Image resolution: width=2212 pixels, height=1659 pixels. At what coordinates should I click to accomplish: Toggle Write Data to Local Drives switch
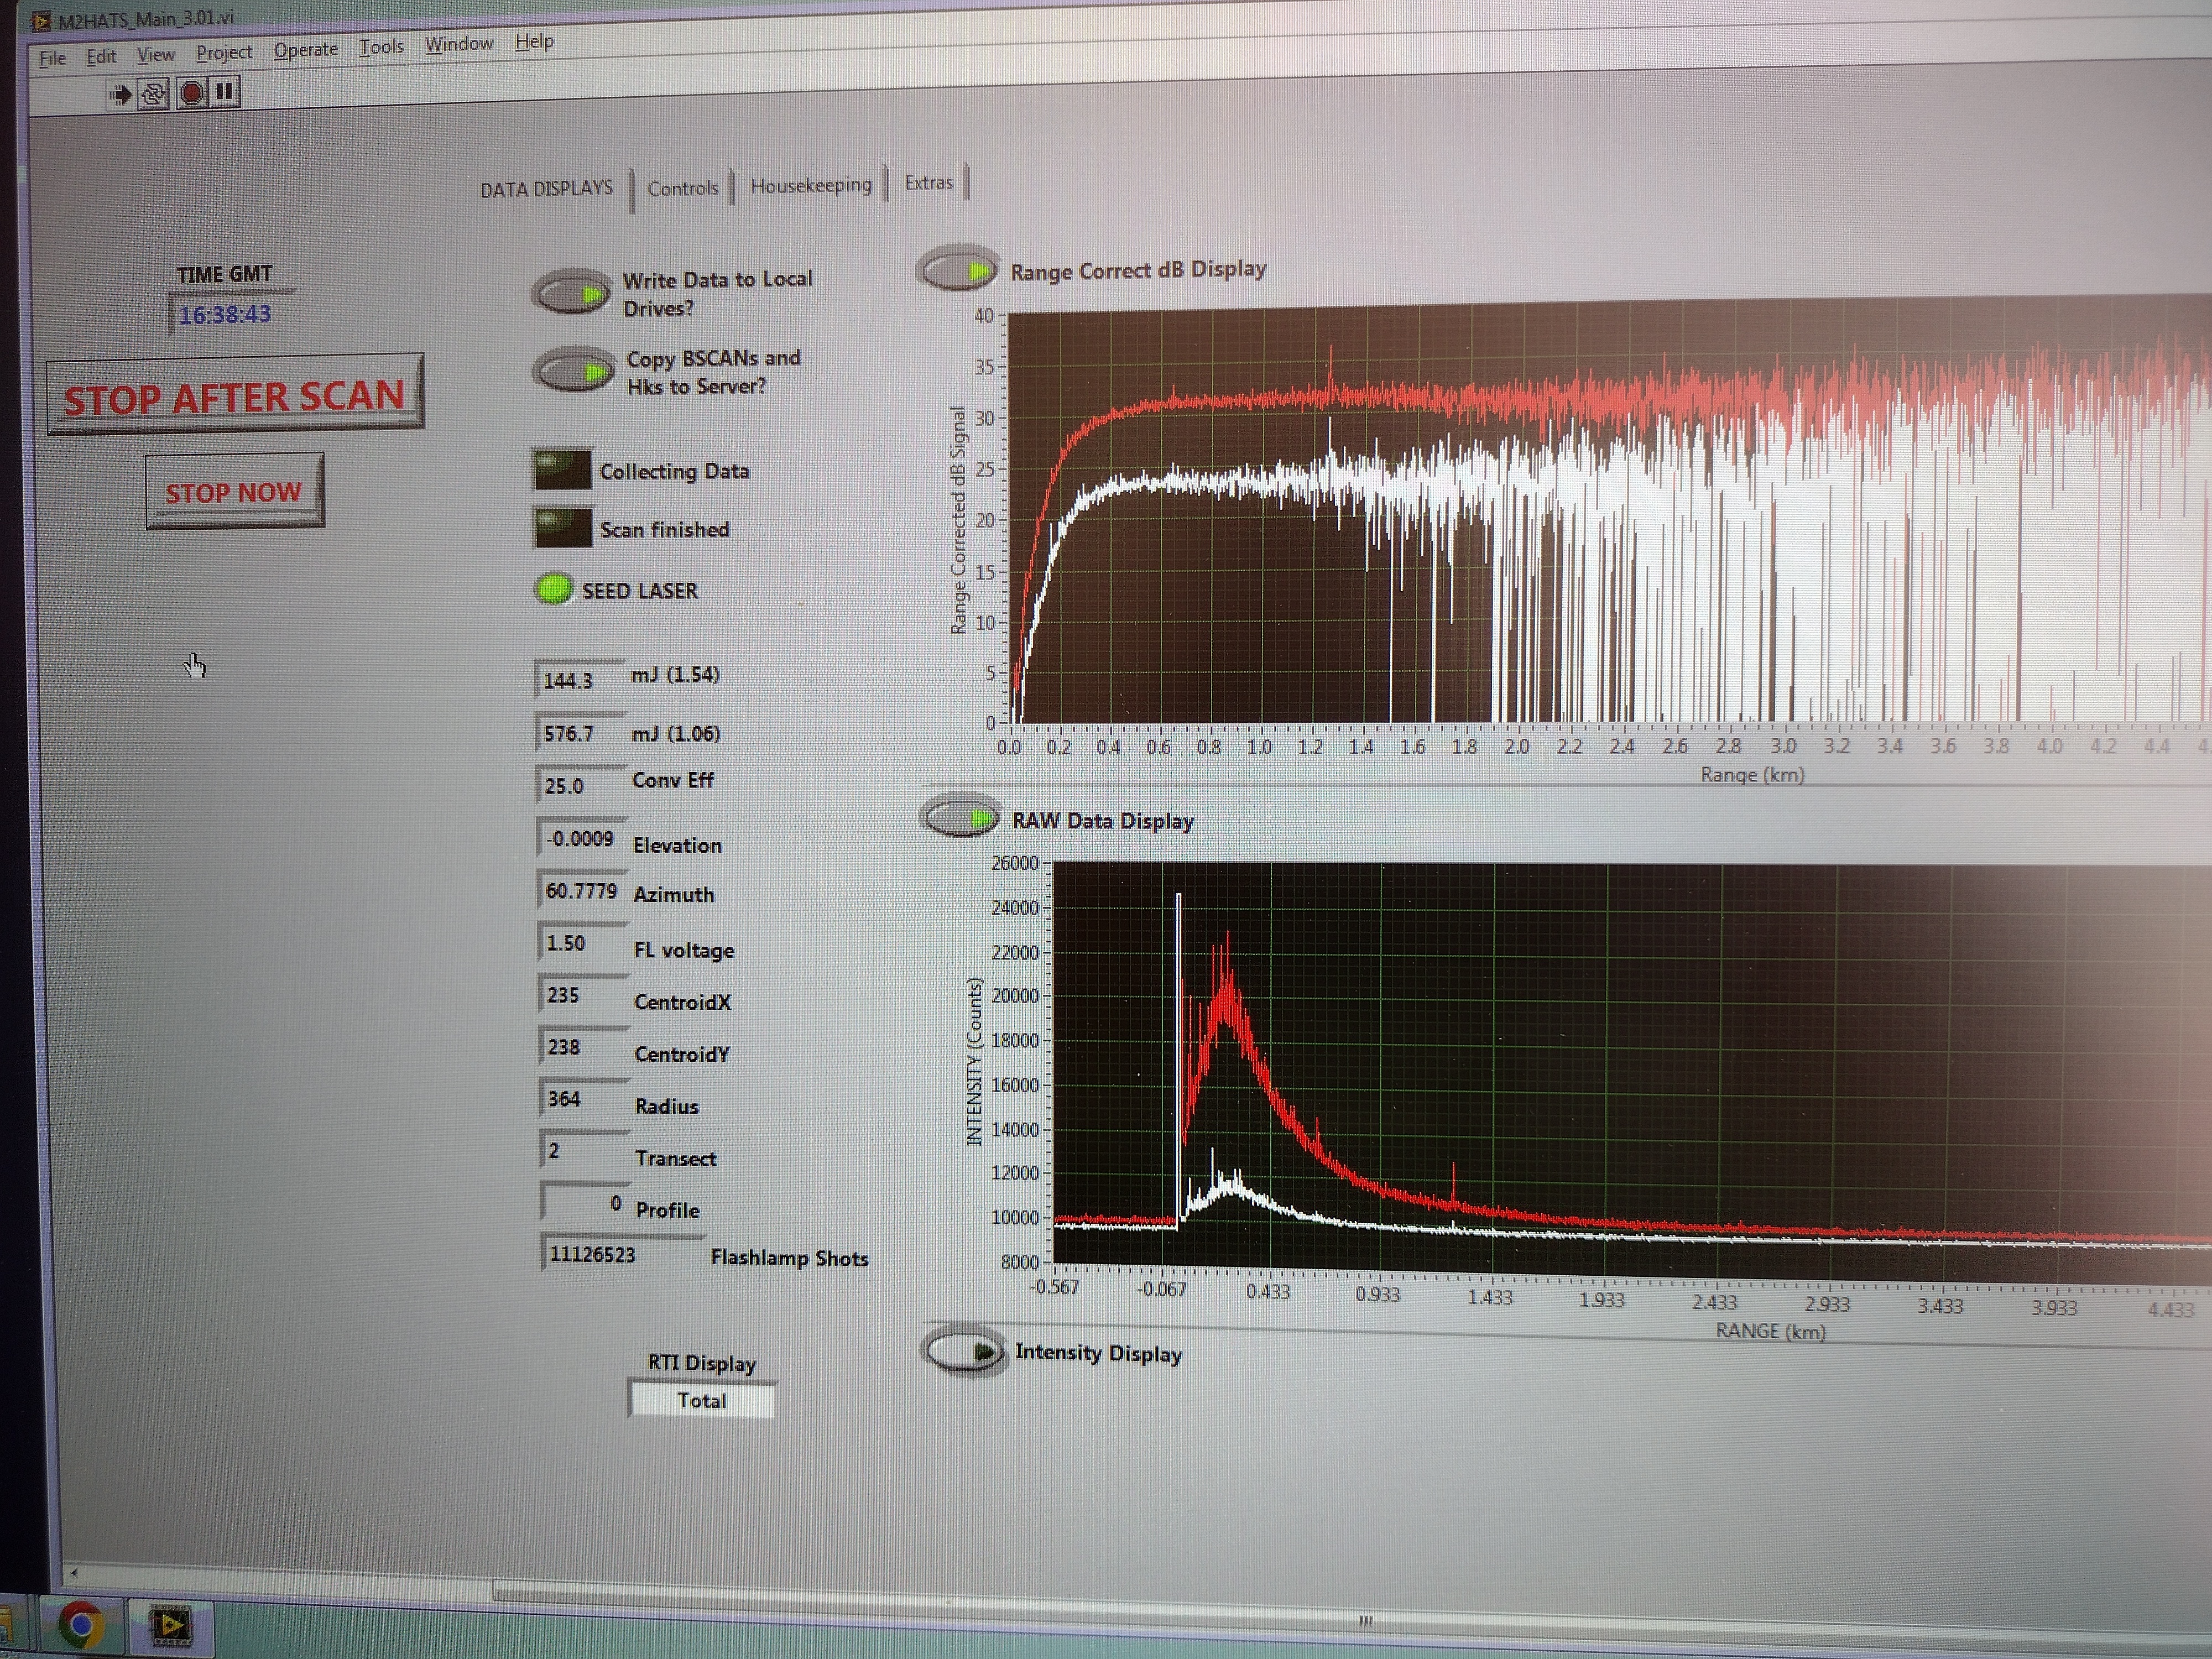[x=572, y=293]
